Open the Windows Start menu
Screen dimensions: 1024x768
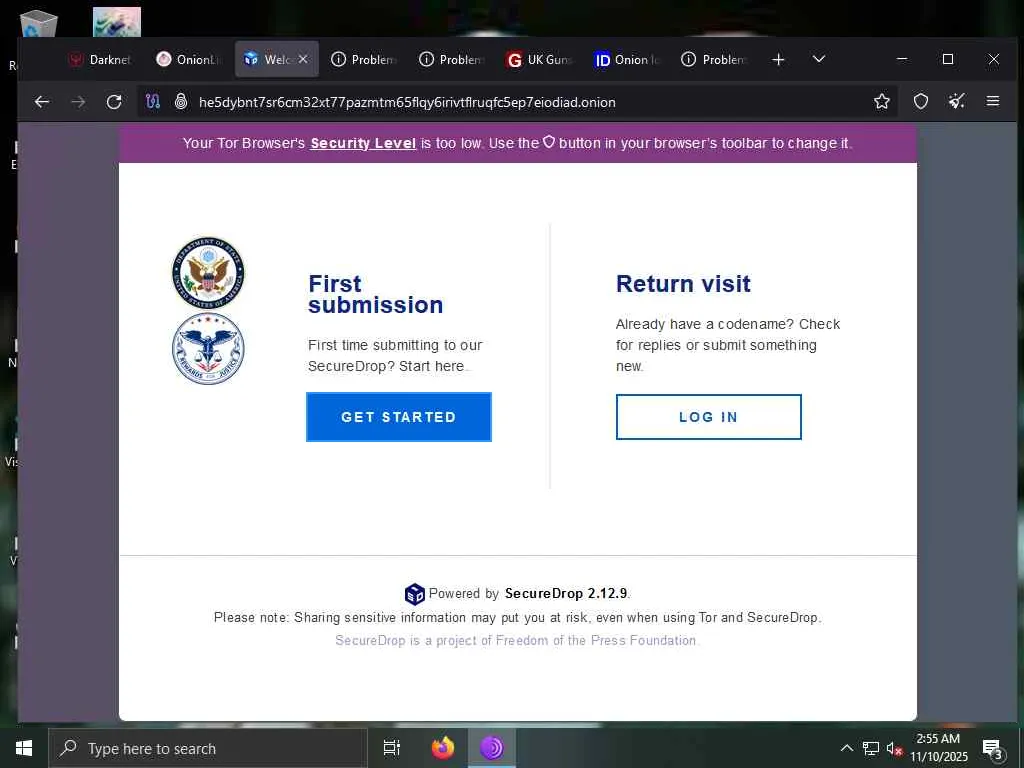24,748
